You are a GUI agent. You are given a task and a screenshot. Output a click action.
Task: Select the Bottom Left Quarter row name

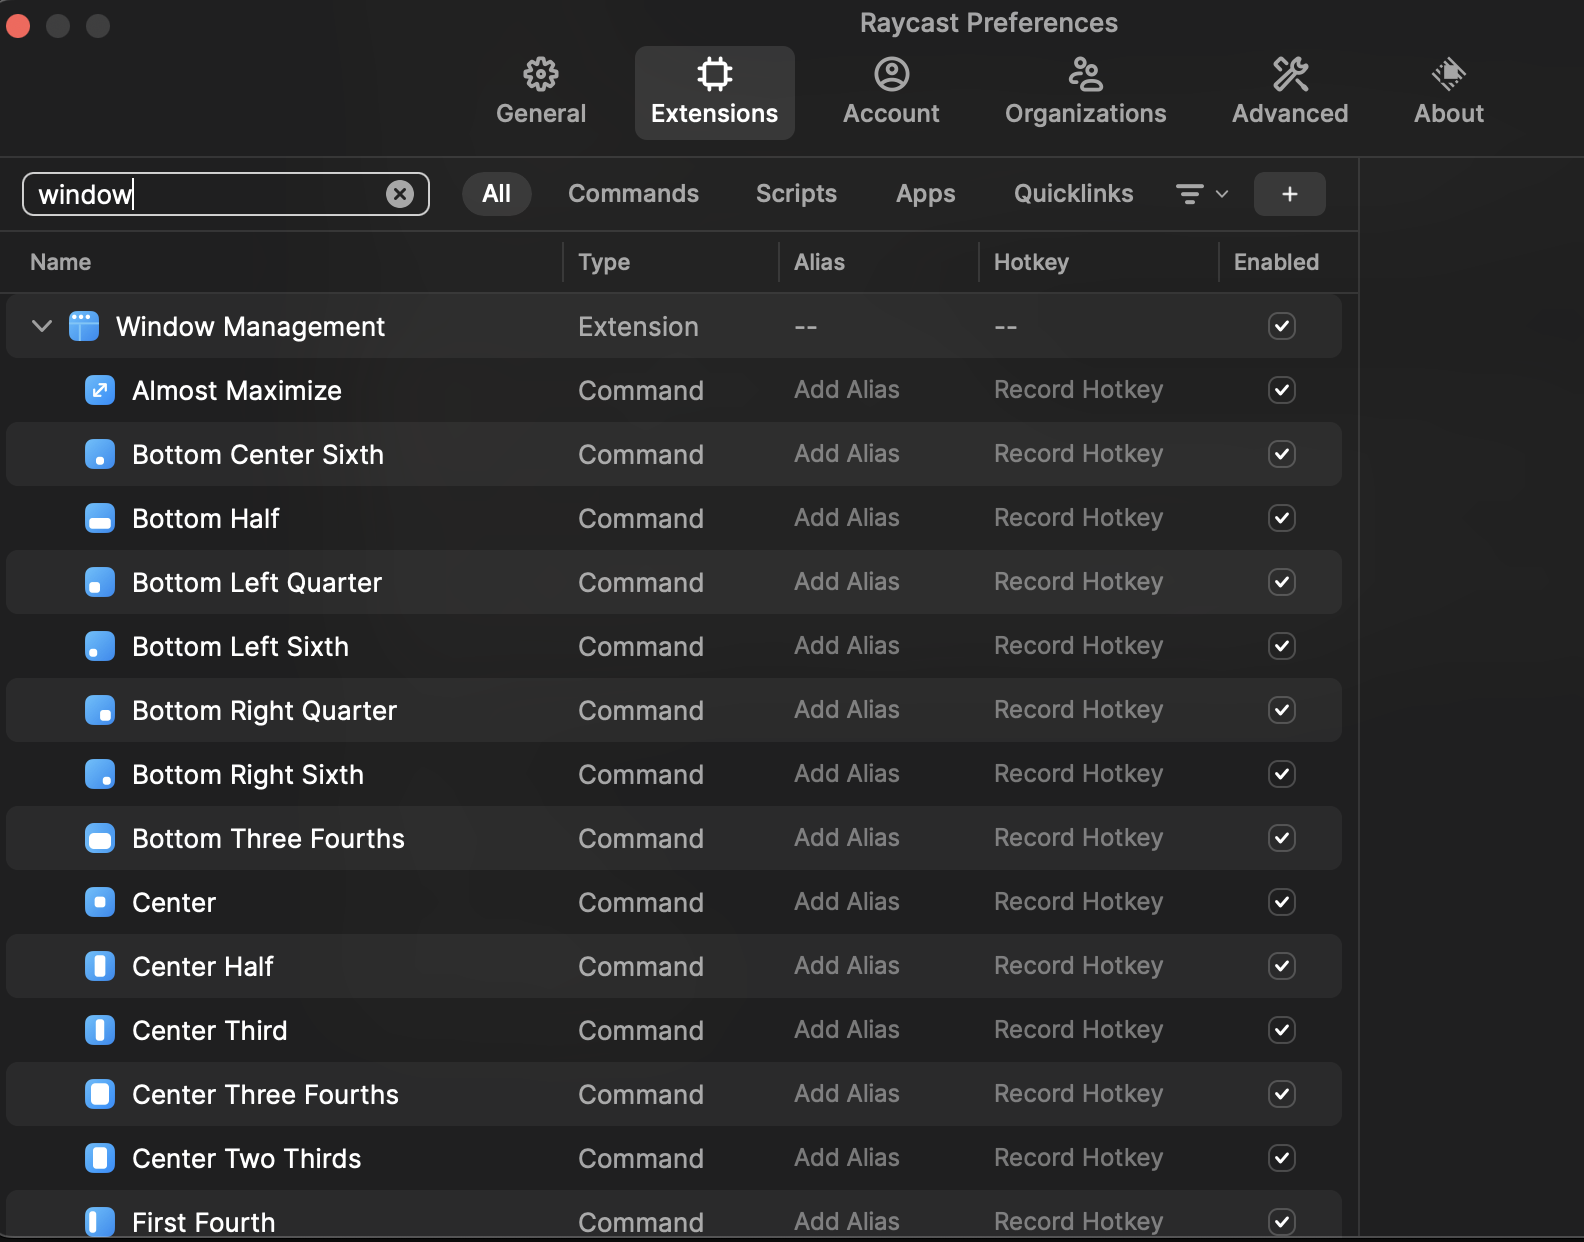pyautogui.click(x=257, y=582)
